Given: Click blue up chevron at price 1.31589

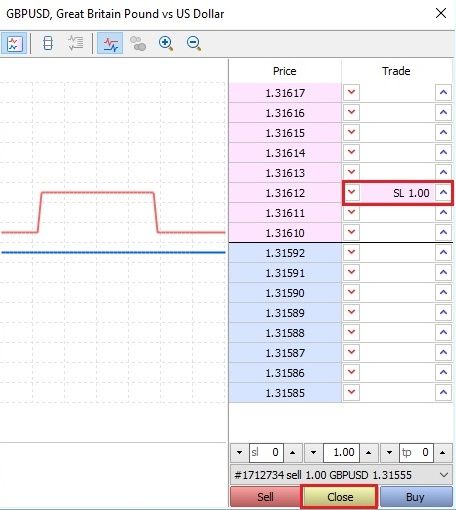Looking at the screenshot, I should [x=443, y=312].
